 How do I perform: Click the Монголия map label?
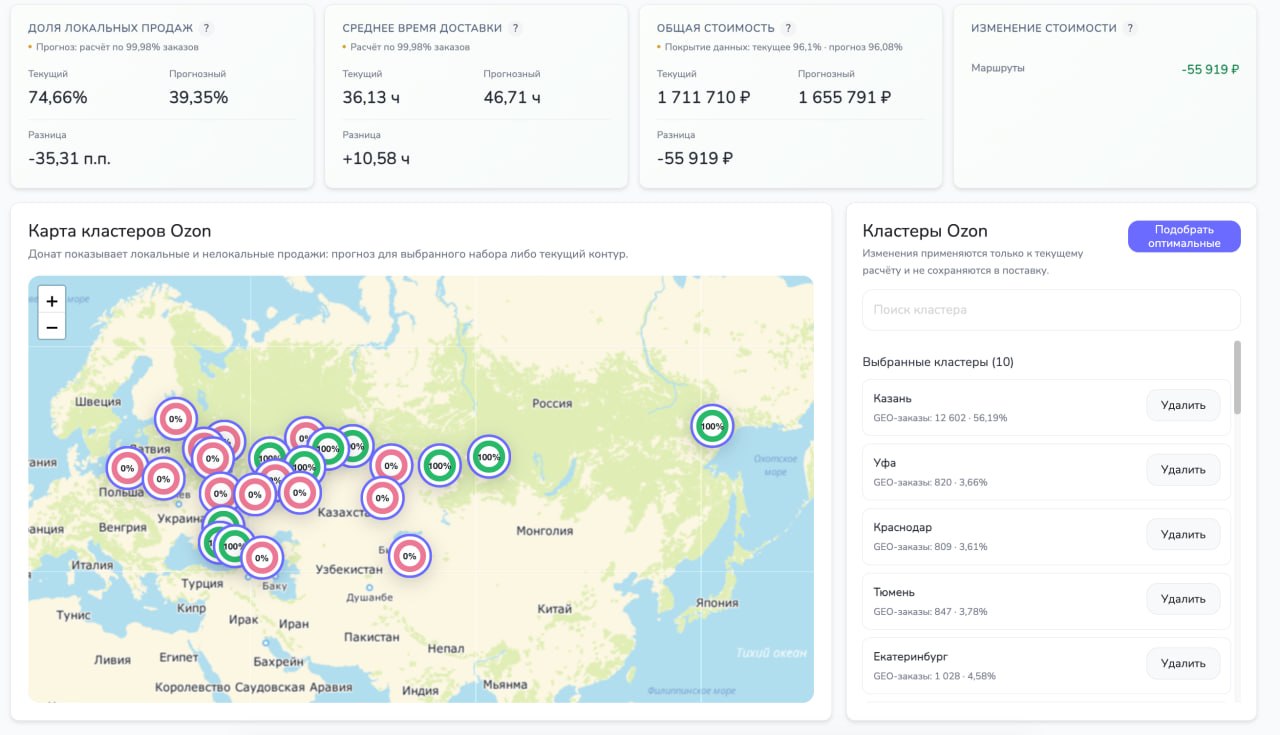(544, 531)
